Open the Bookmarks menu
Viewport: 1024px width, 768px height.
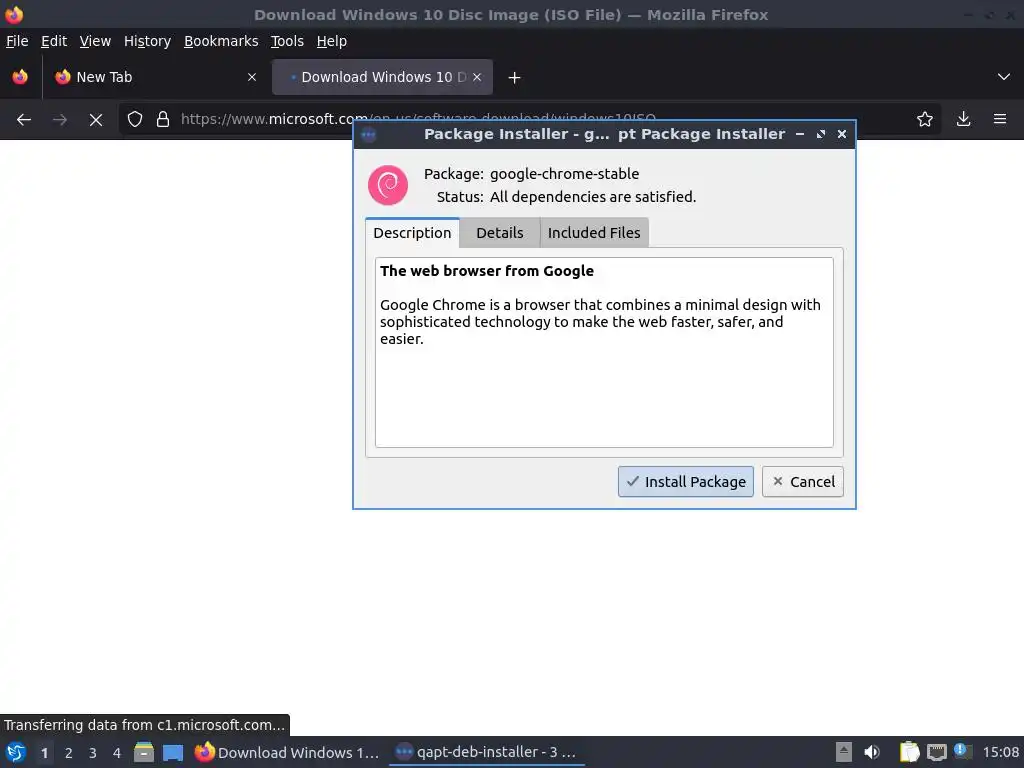(x=221, y=41)
